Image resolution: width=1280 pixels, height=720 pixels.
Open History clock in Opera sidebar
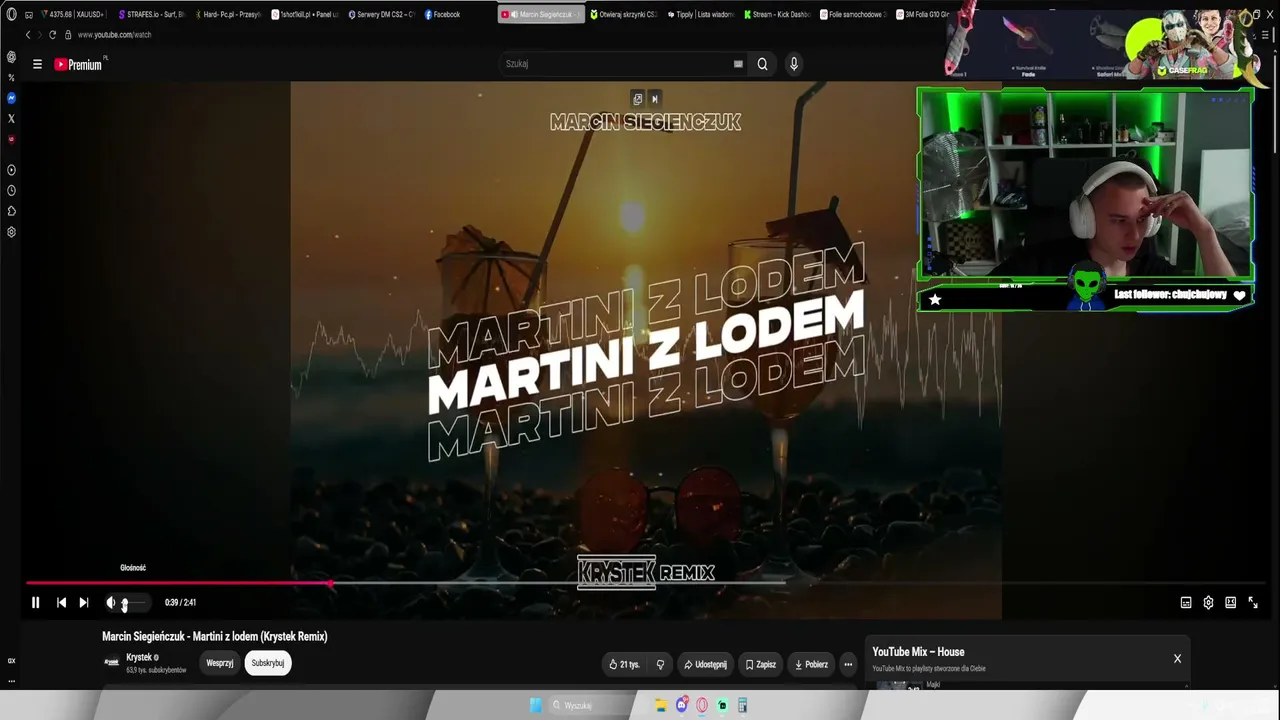click(12, 190)
